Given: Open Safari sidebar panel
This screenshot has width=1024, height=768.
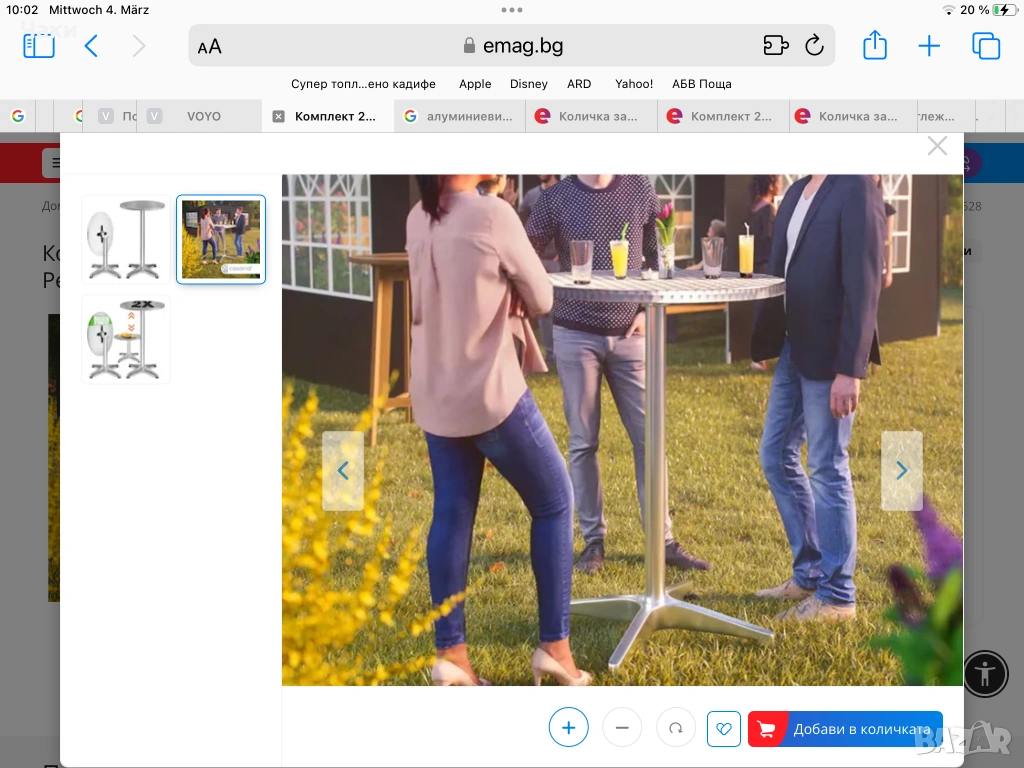Looking at the screenshot, I should tap(39, 46).
